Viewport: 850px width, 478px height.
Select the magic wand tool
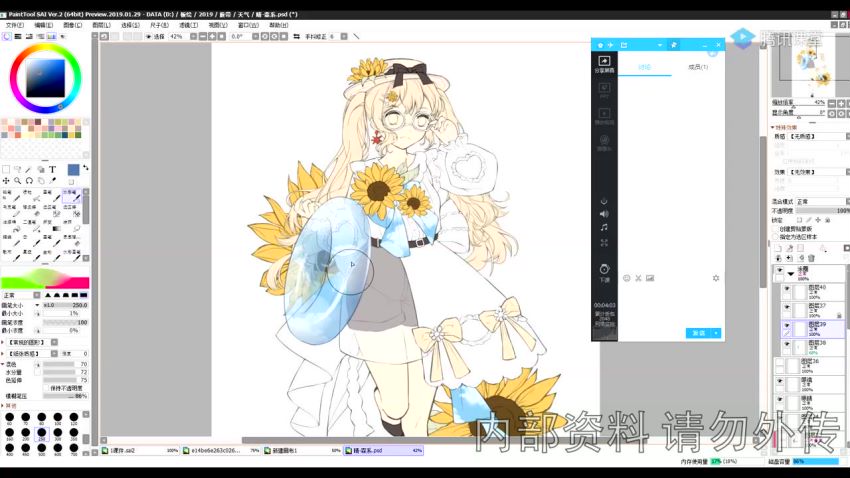(x=29, y=170)
